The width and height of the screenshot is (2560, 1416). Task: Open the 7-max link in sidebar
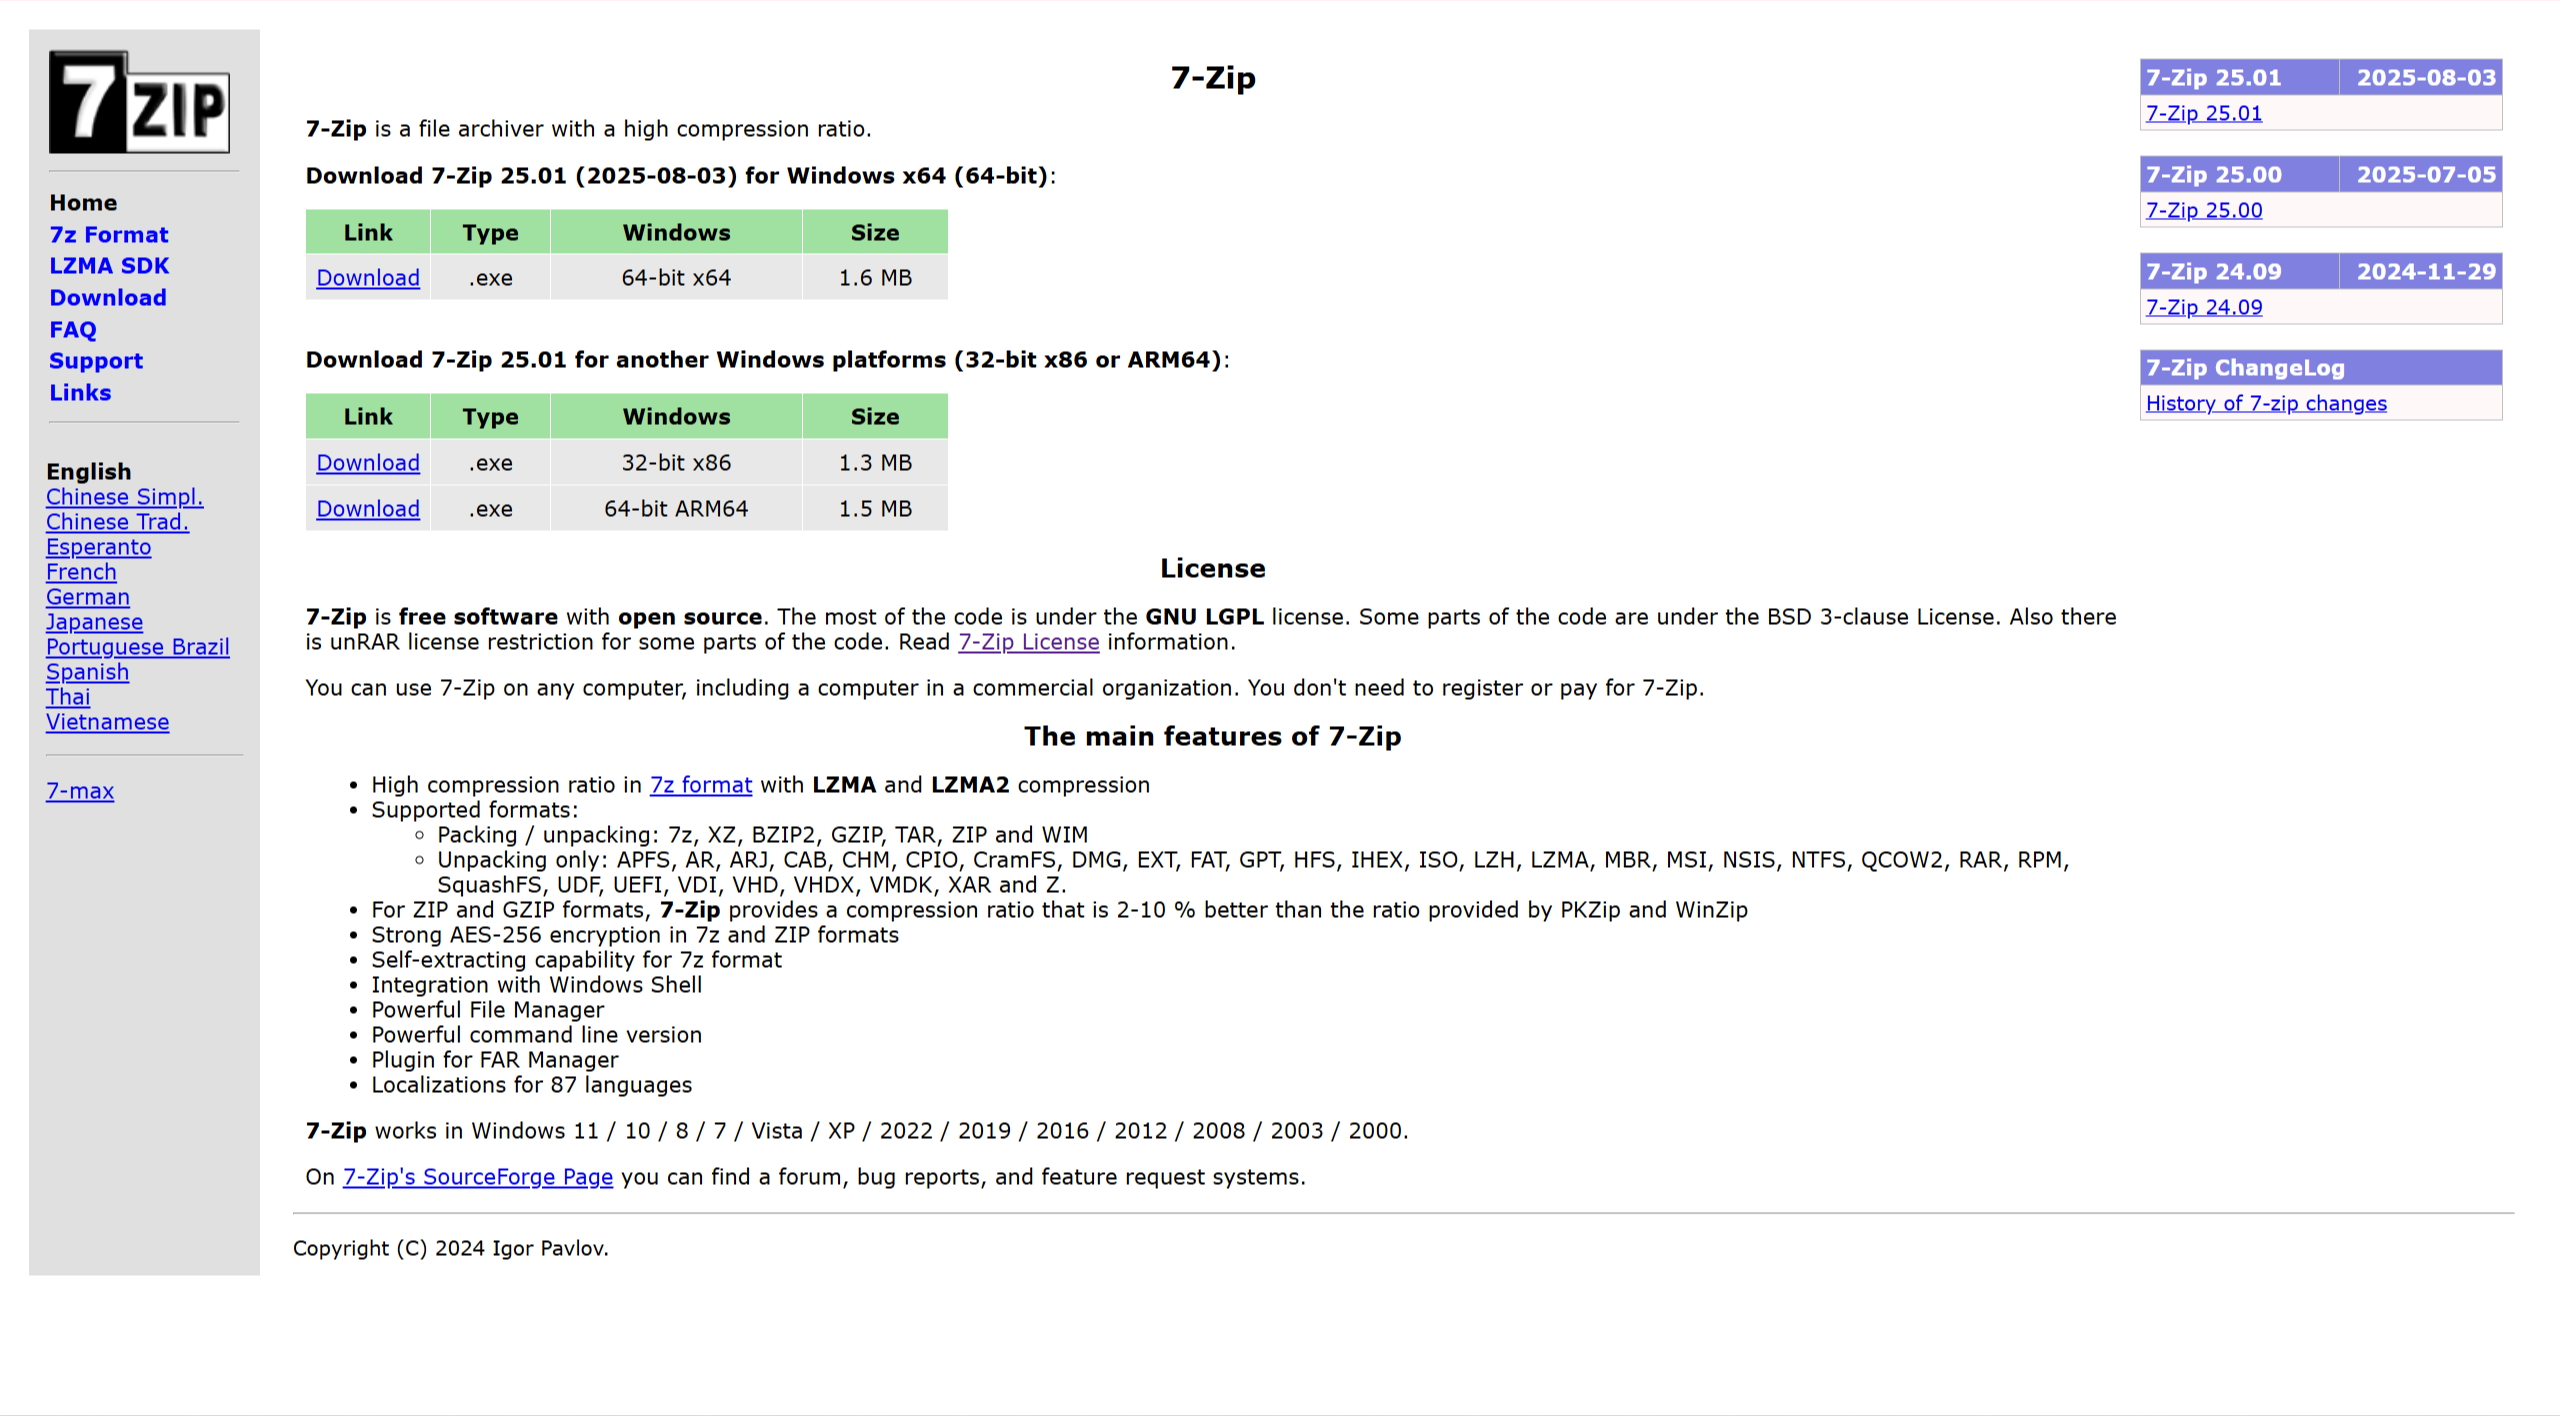(80, 791)
